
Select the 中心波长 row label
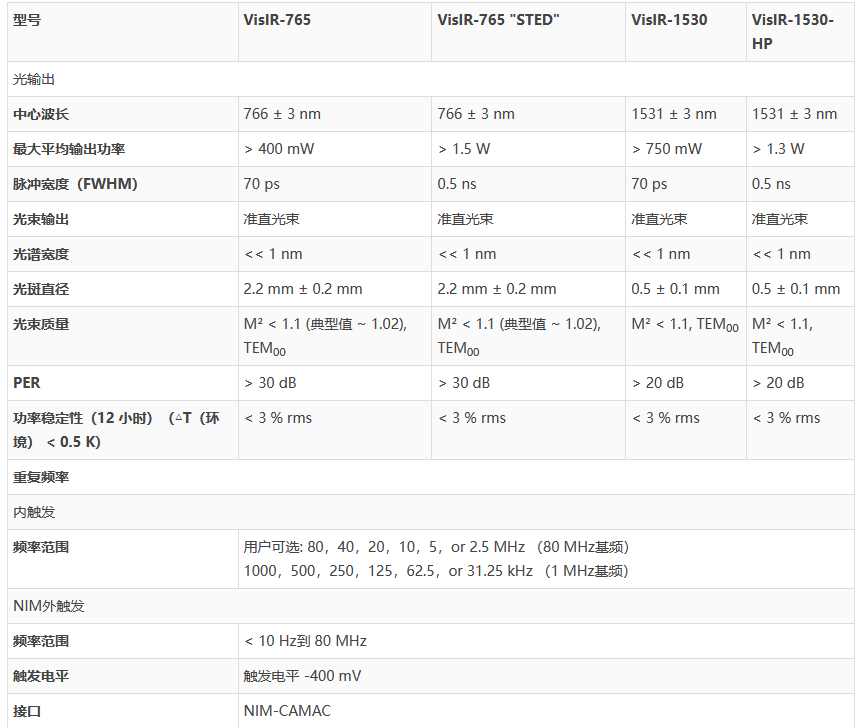click(41, 114)
